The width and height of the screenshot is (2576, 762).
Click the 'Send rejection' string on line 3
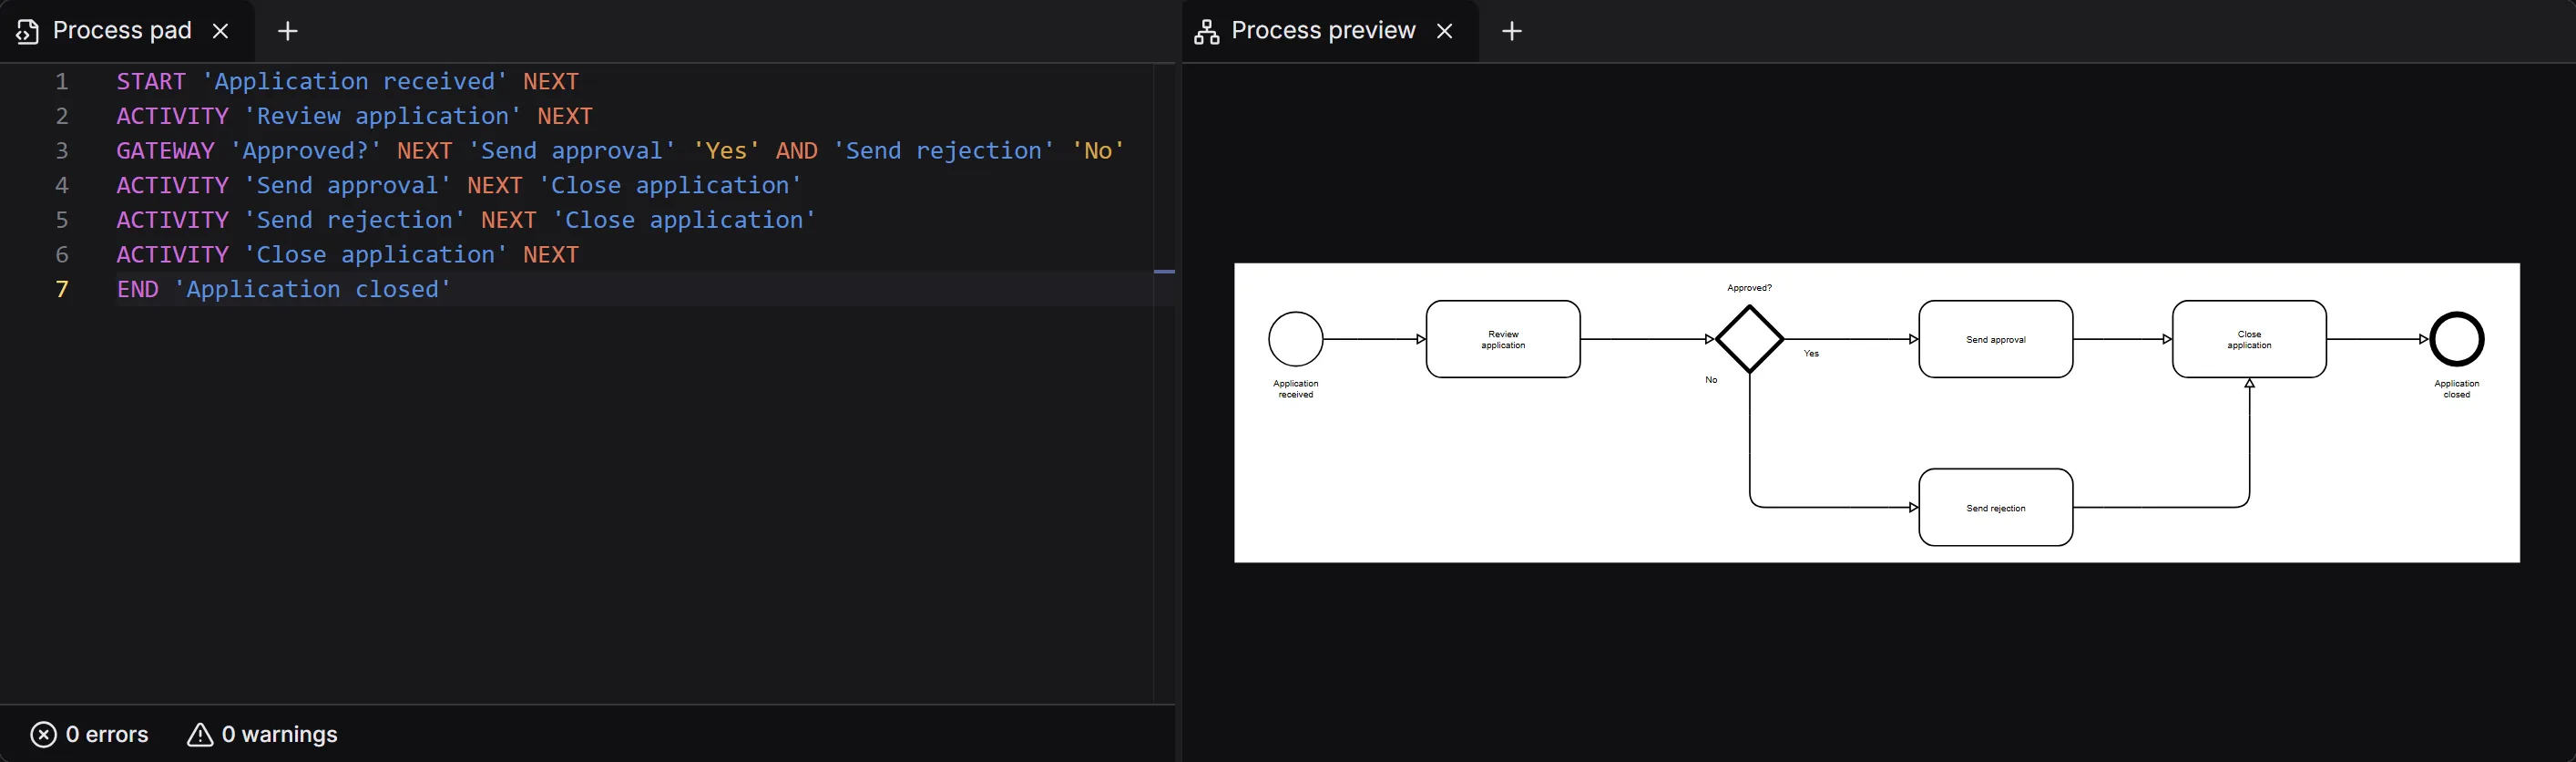tap(944, 151)
